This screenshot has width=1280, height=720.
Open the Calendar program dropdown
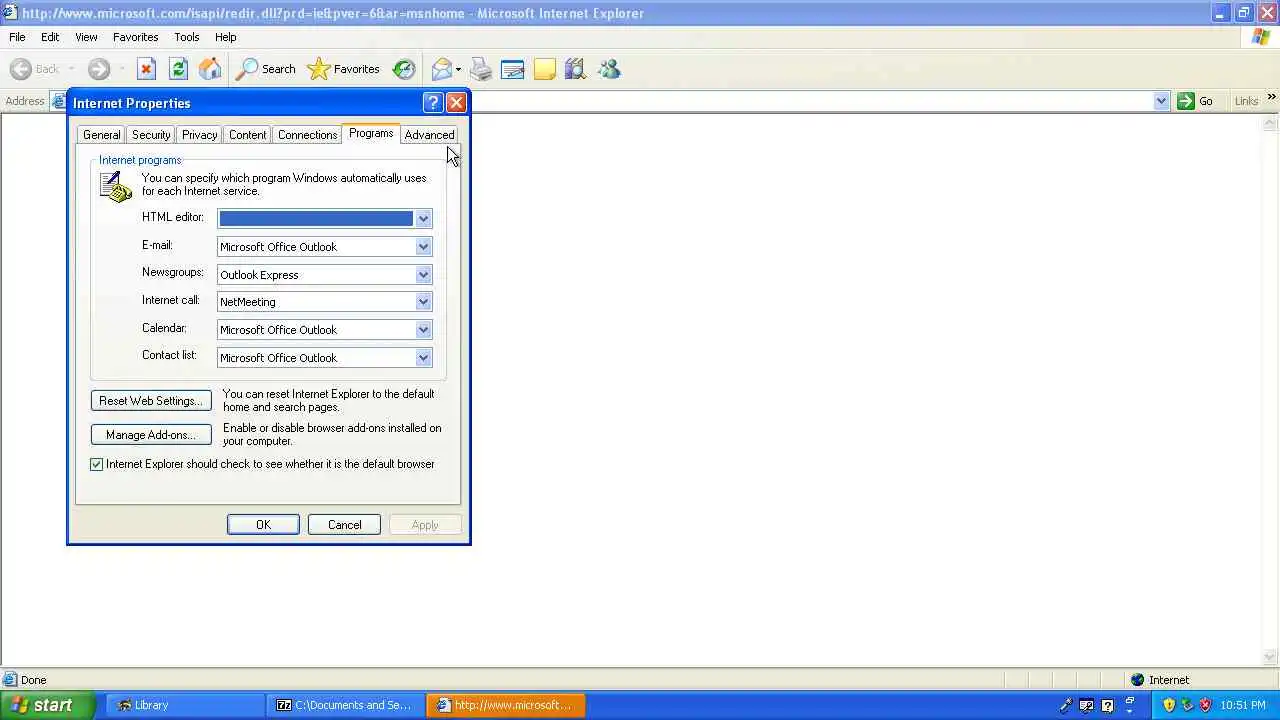pos(423,329)
